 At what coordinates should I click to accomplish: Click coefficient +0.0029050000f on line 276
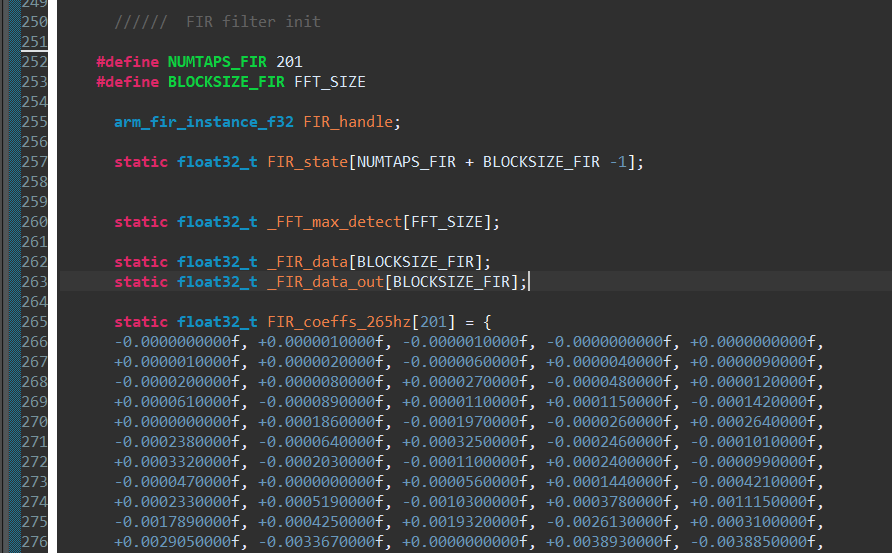click(x=177, y=542)
